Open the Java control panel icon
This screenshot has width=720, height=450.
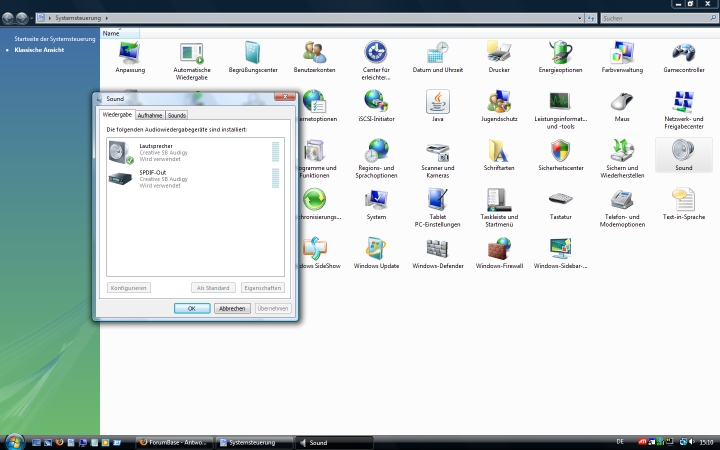click(438, 106)
